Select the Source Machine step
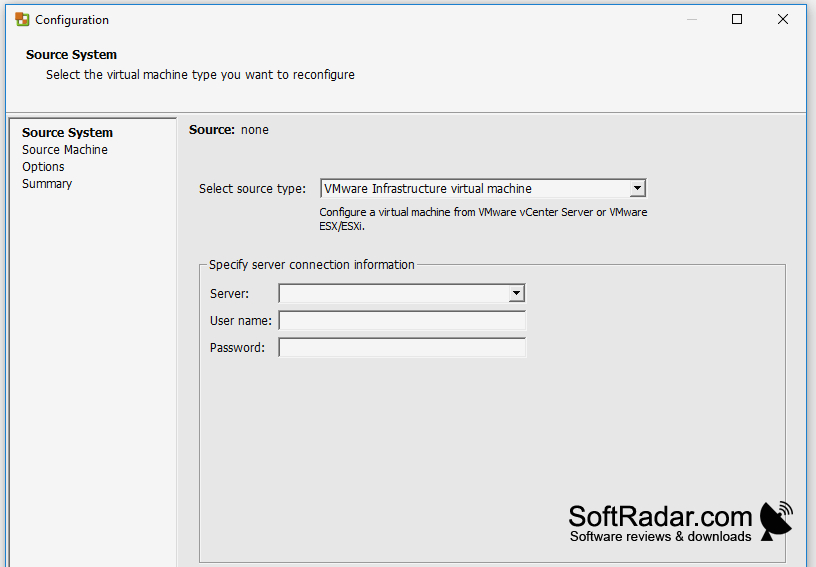Viewport: 816px width, 567px height. click(65, 150)
